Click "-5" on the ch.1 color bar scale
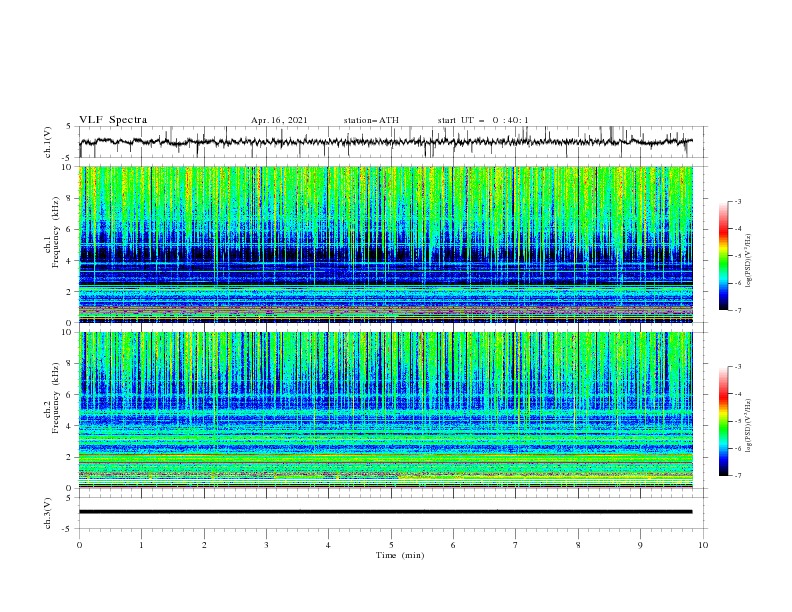 point(737,256)
